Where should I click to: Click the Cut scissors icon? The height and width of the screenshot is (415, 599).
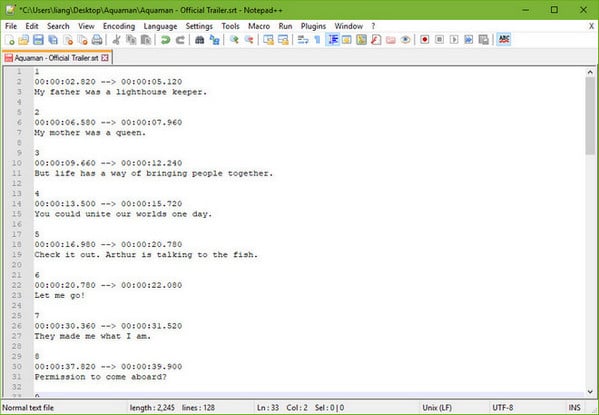coord(117,40)
